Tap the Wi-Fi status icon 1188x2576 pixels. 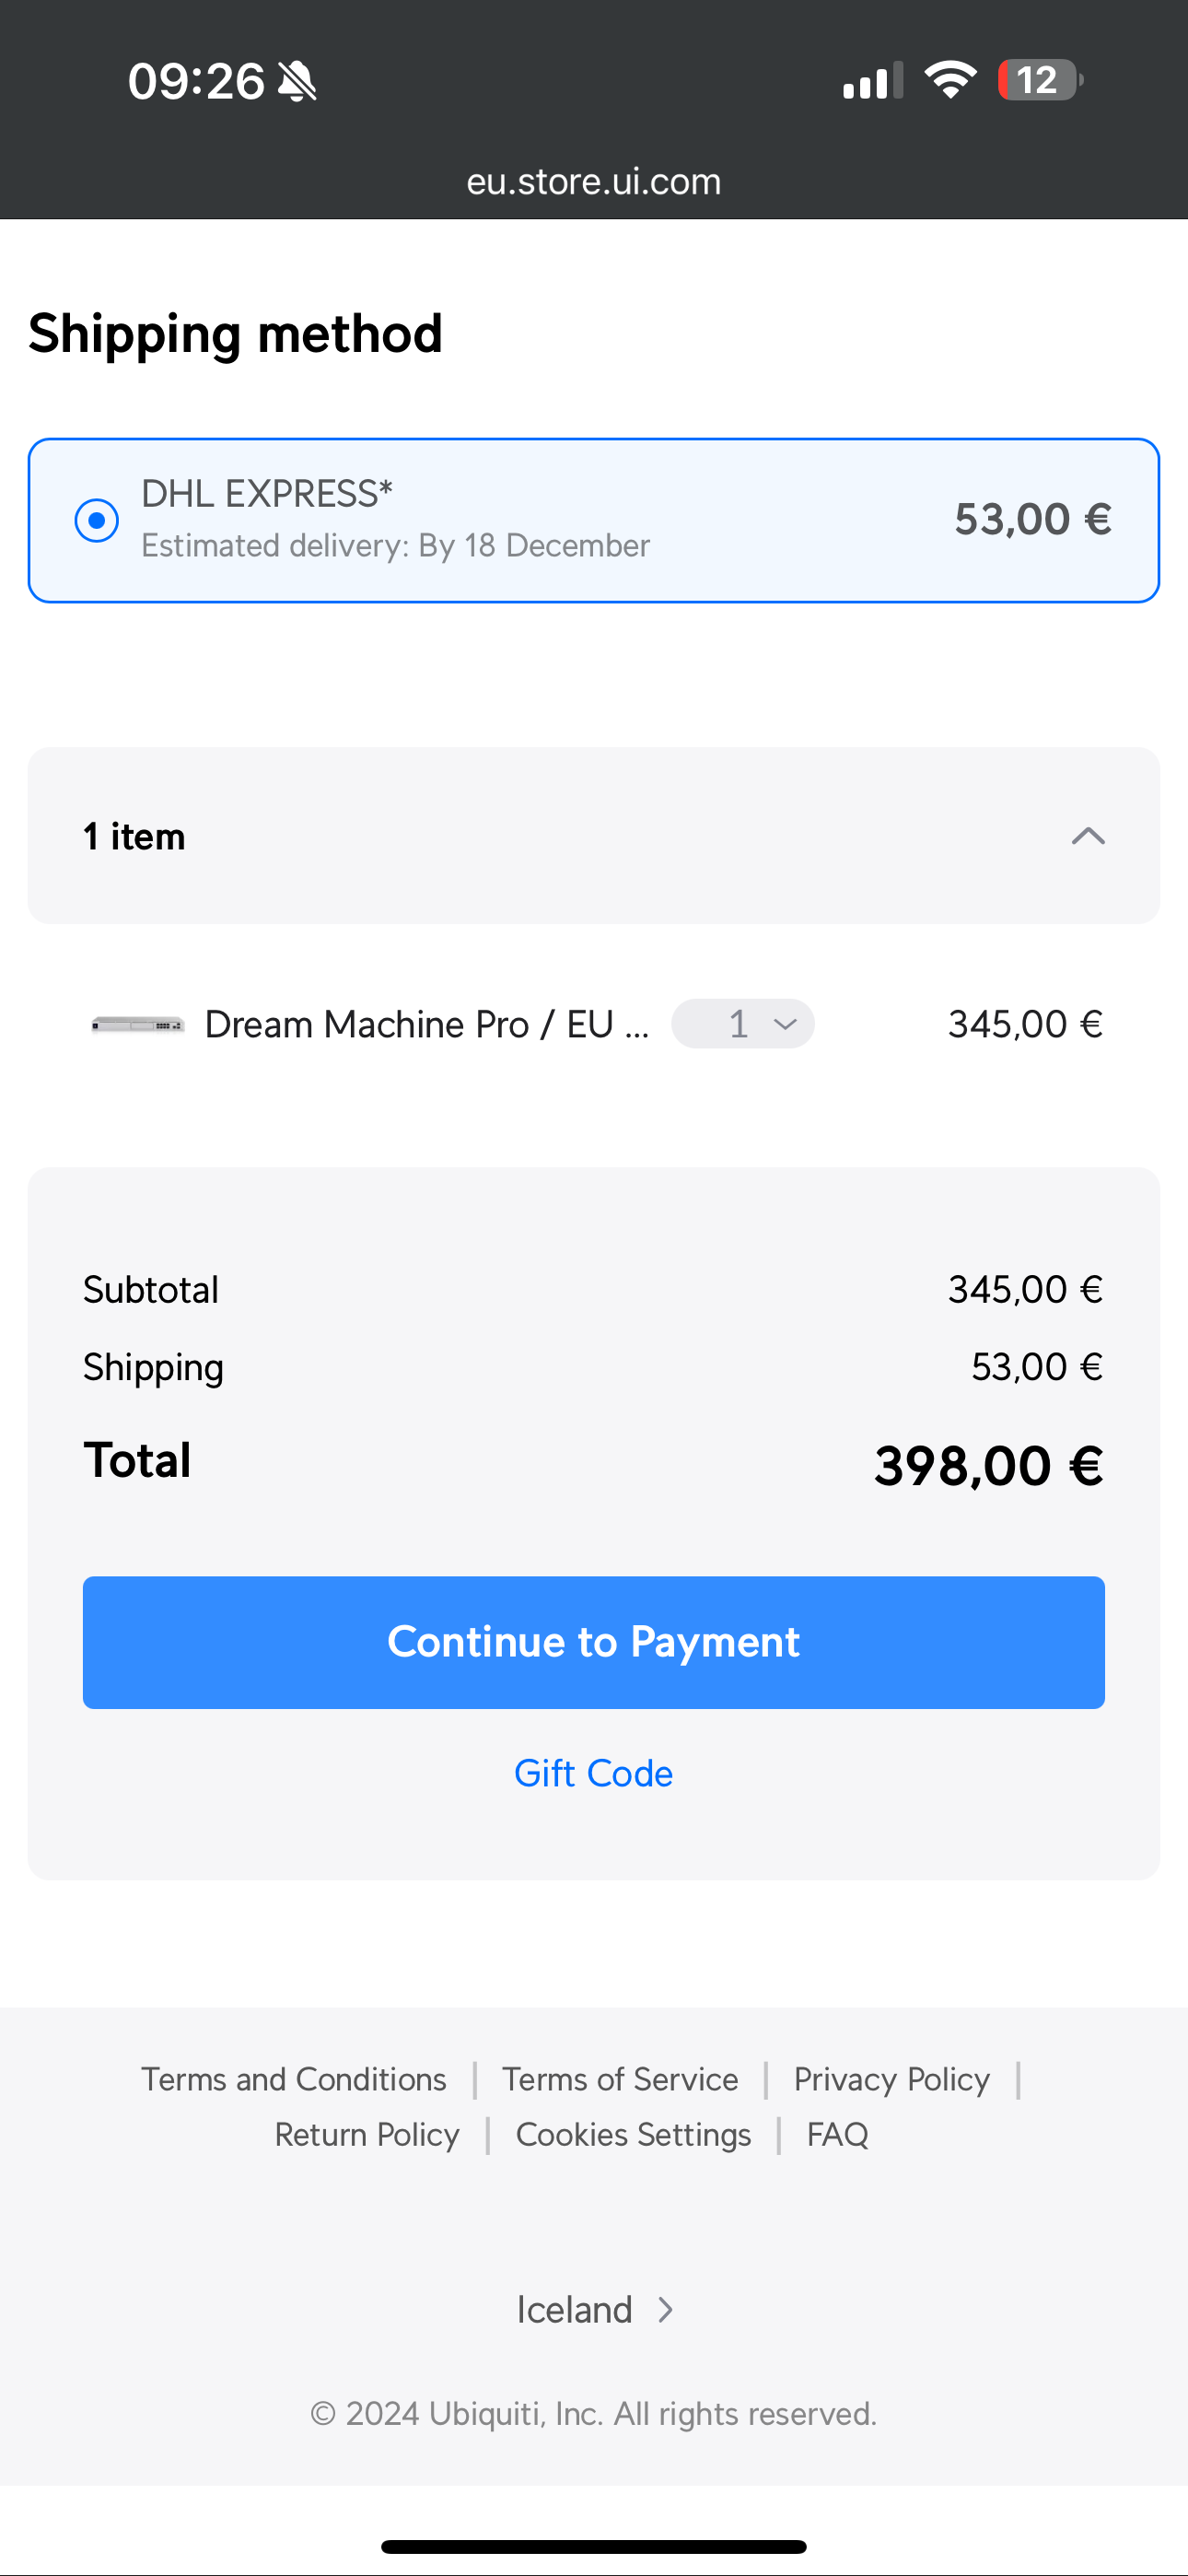point(950,80)
